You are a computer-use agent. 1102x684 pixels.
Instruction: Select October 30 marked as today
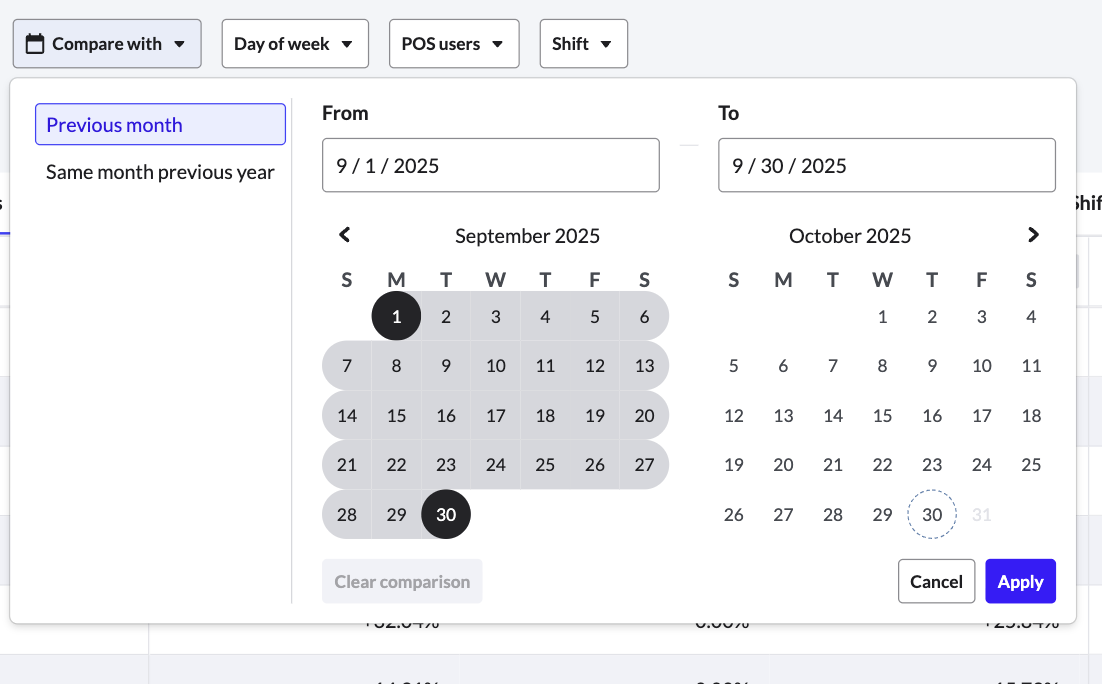click(x=931, y=514)
